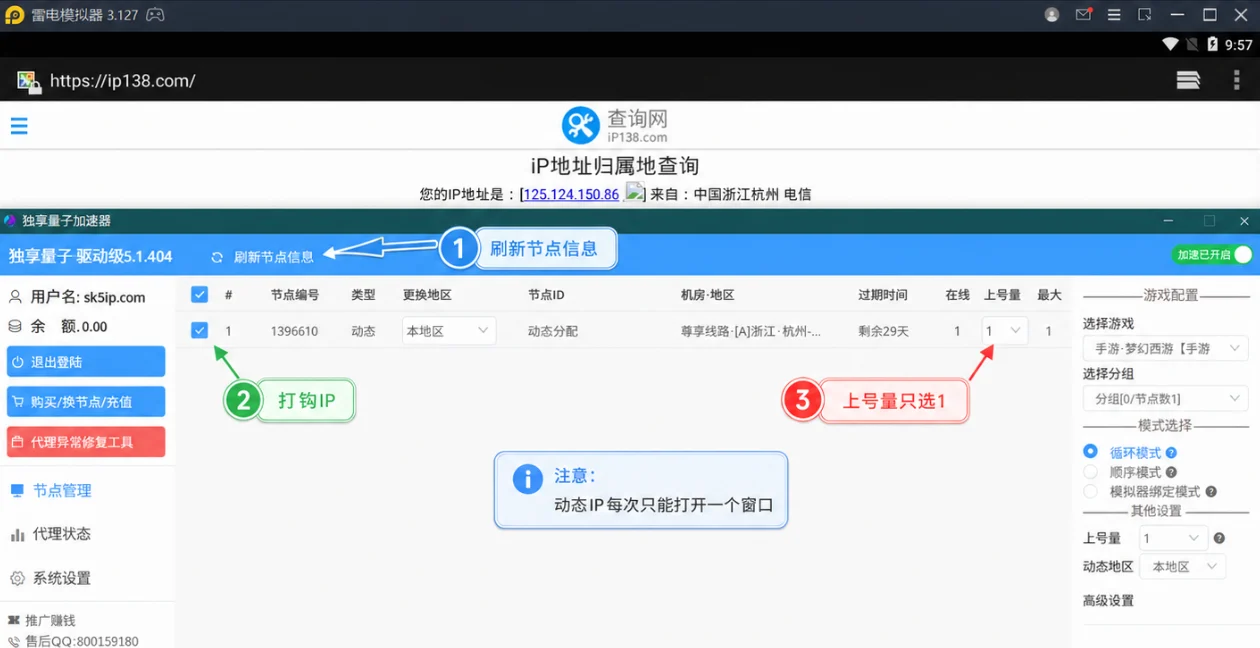Viewport: 1260px width, 648px height.
Task: Click the 节点编号 column header
Action: (x=296, y=295)
